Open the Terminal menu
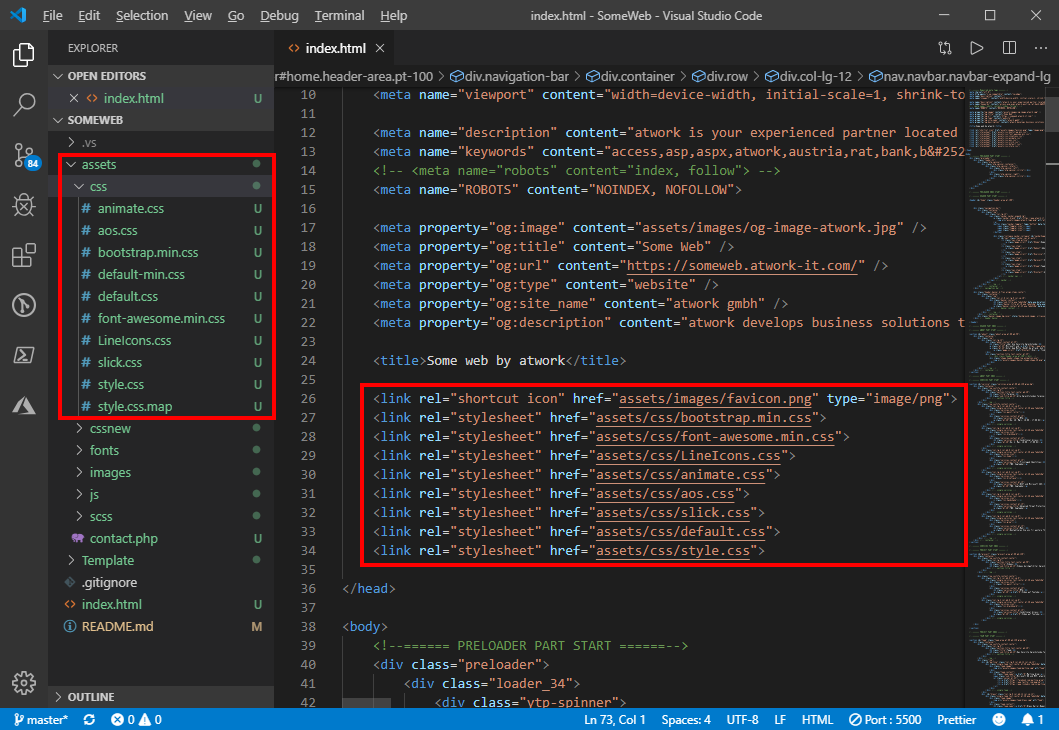 338,15
